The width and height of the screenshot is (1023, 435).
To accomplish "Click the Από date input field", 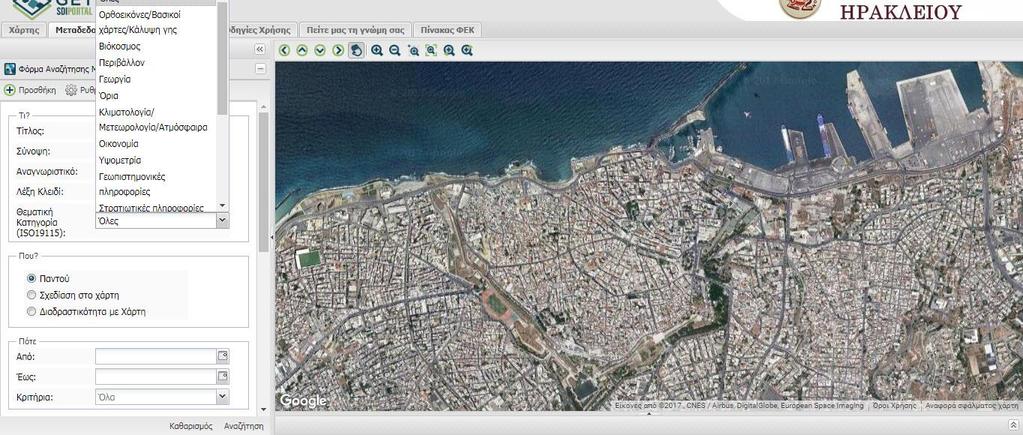I will [x=156, y=356].
